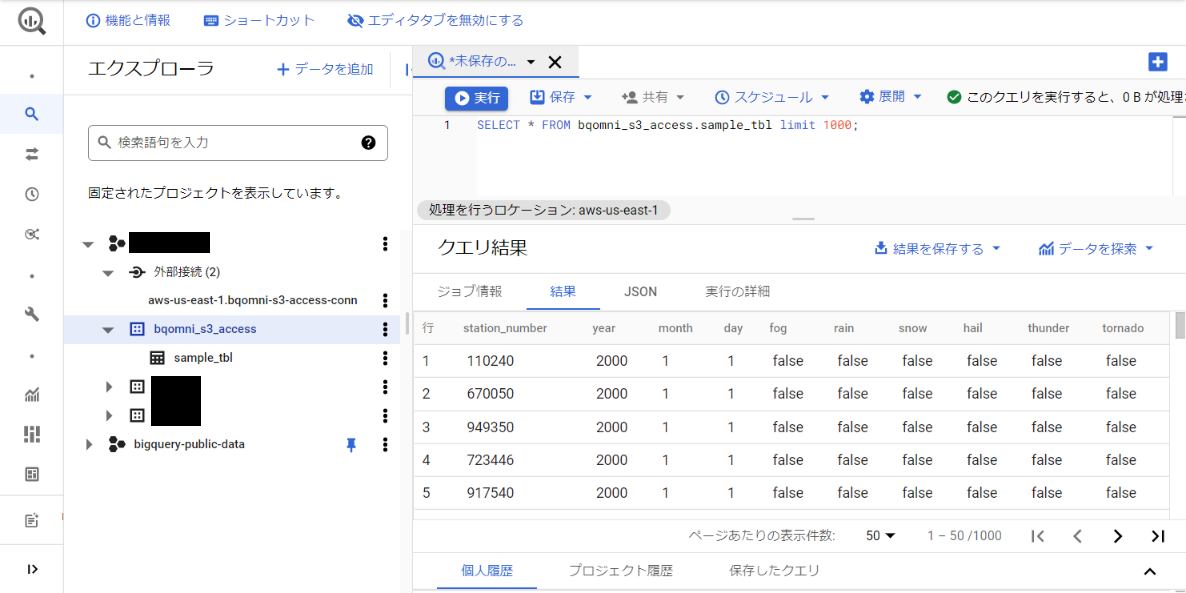Select sample_tbl in the tree
The height and width of the screenshot is (593, 1186).
[x=203, y=358]
